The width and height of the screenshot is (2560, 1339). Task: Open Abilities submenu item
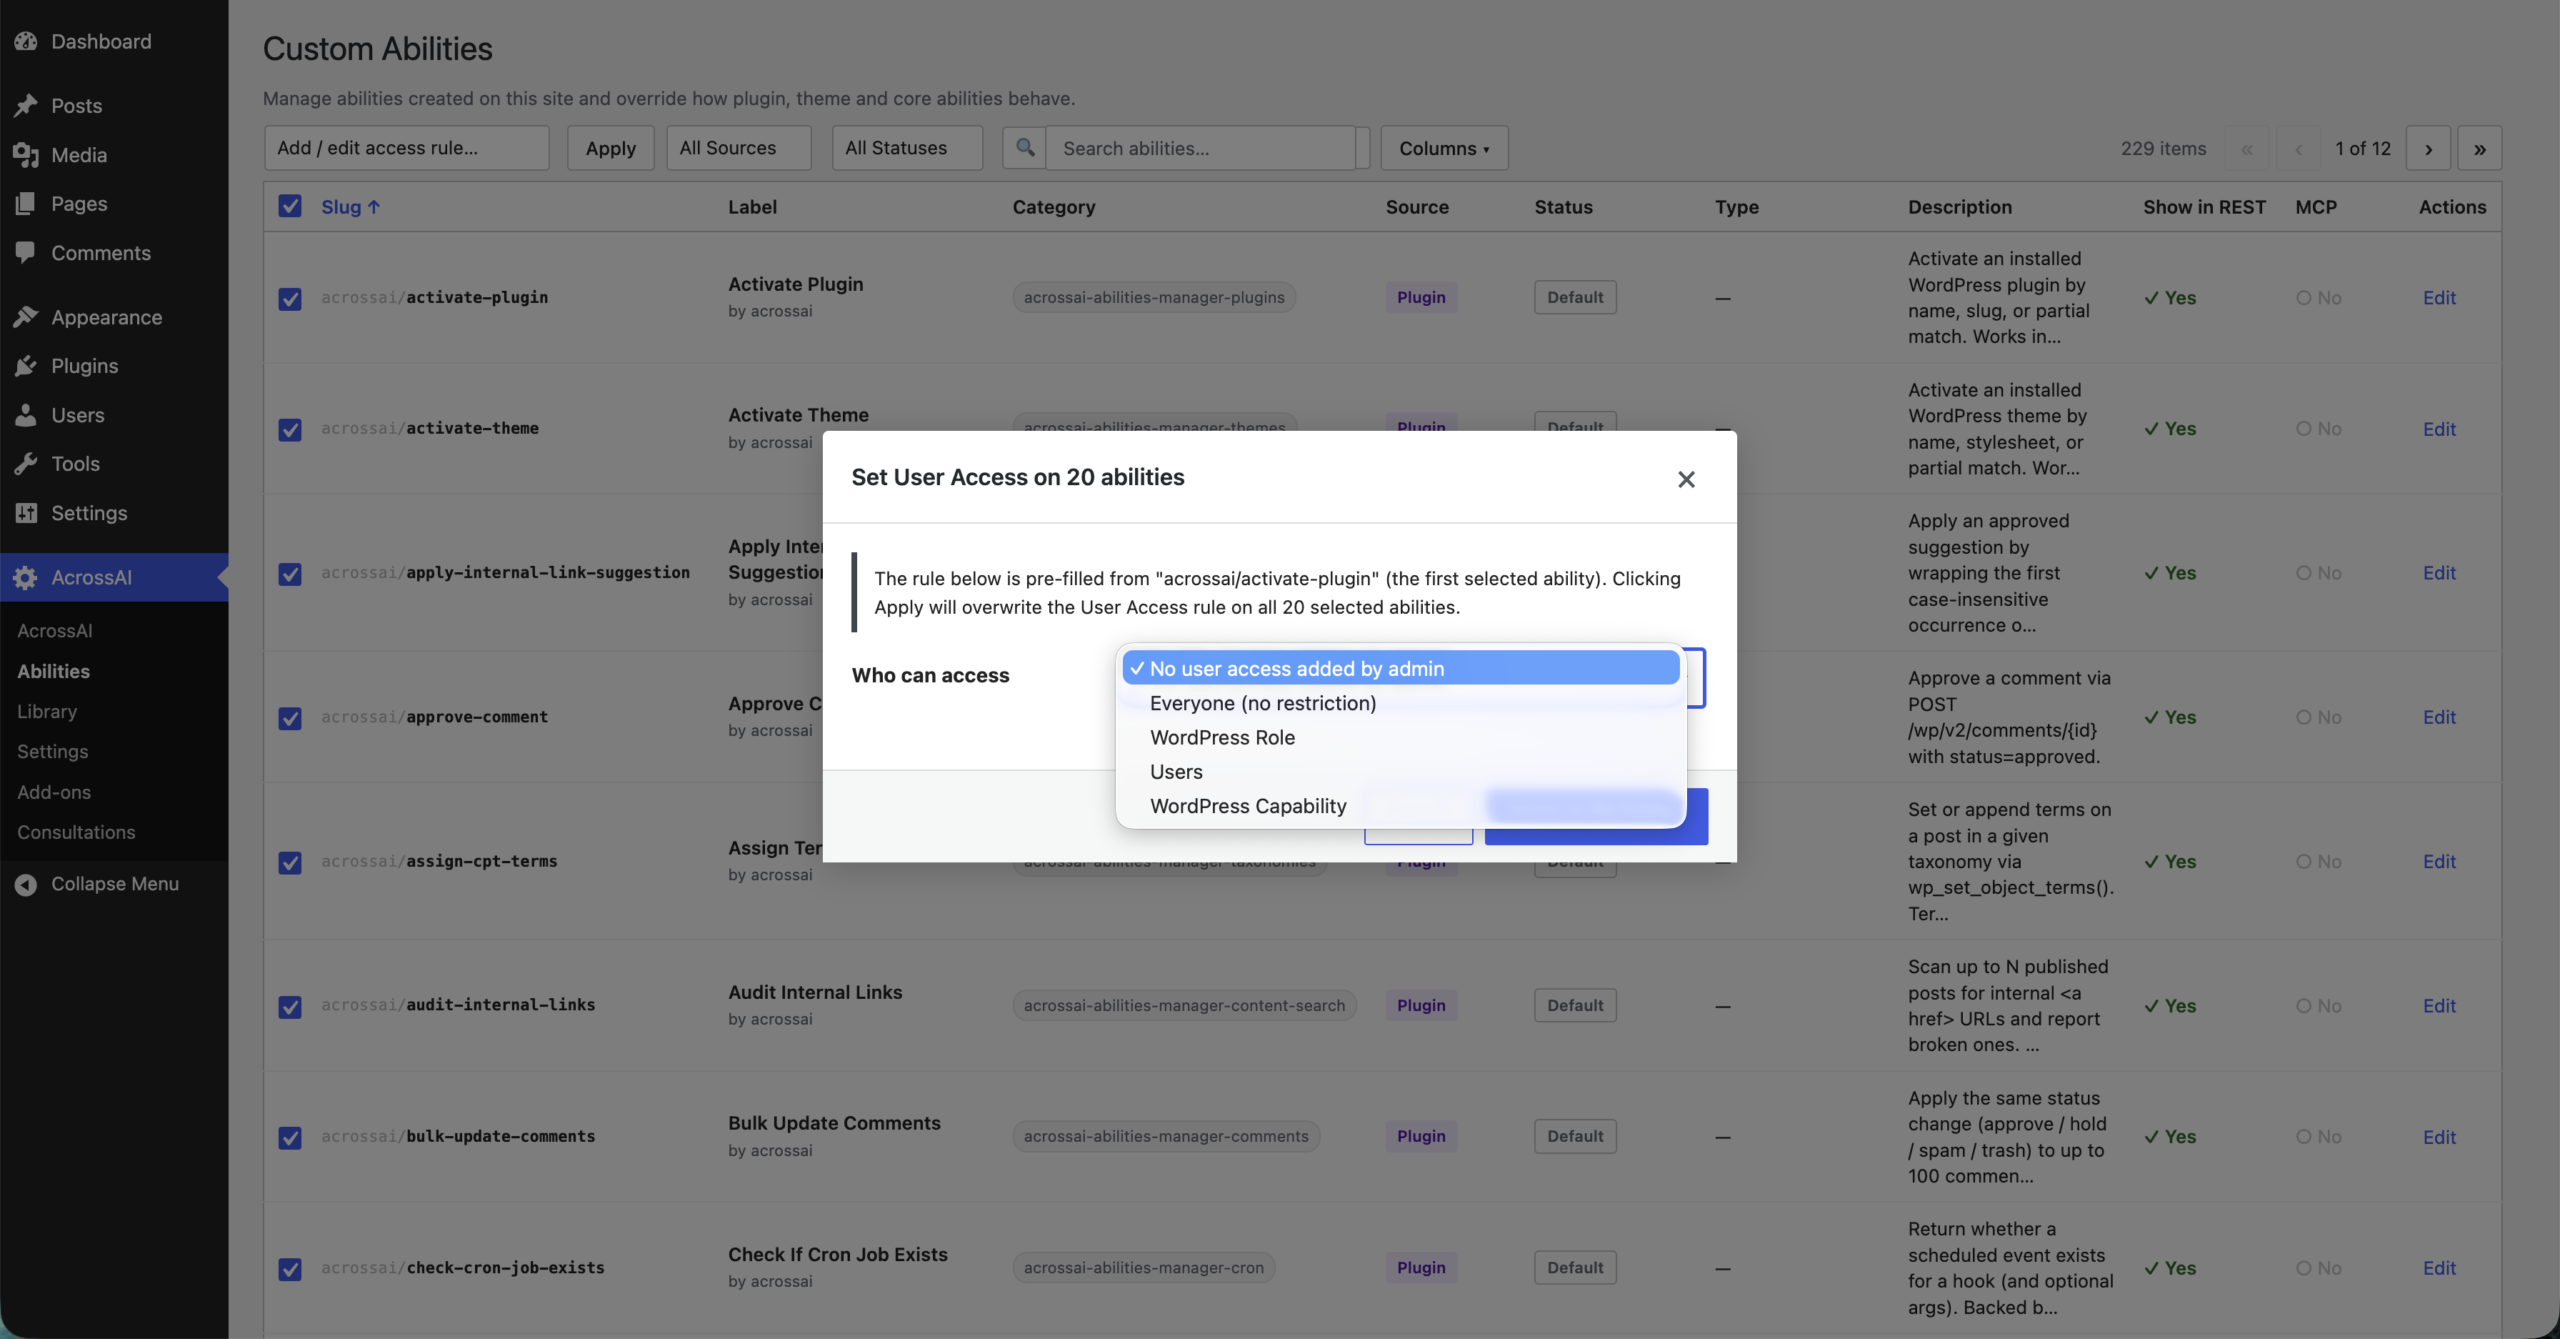pos(53,671)
